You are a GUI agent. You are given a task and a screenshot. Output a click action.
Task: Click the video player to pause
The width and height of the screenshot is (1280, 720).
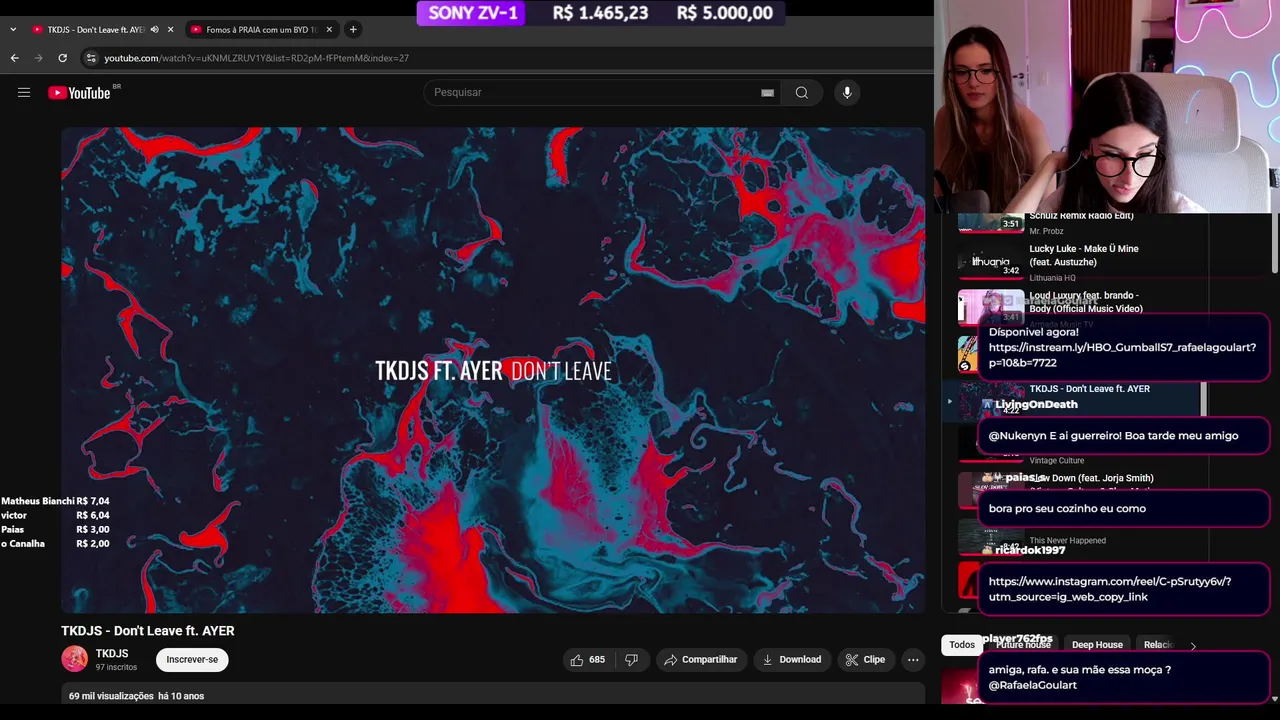click(x=493, y=370)
